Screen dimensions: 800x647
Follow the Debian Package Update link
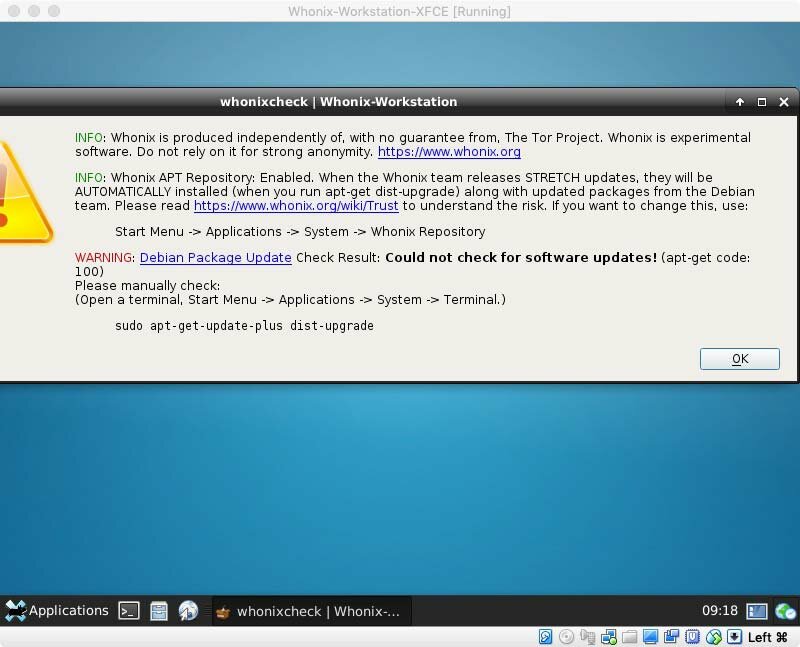pos(215,258)
